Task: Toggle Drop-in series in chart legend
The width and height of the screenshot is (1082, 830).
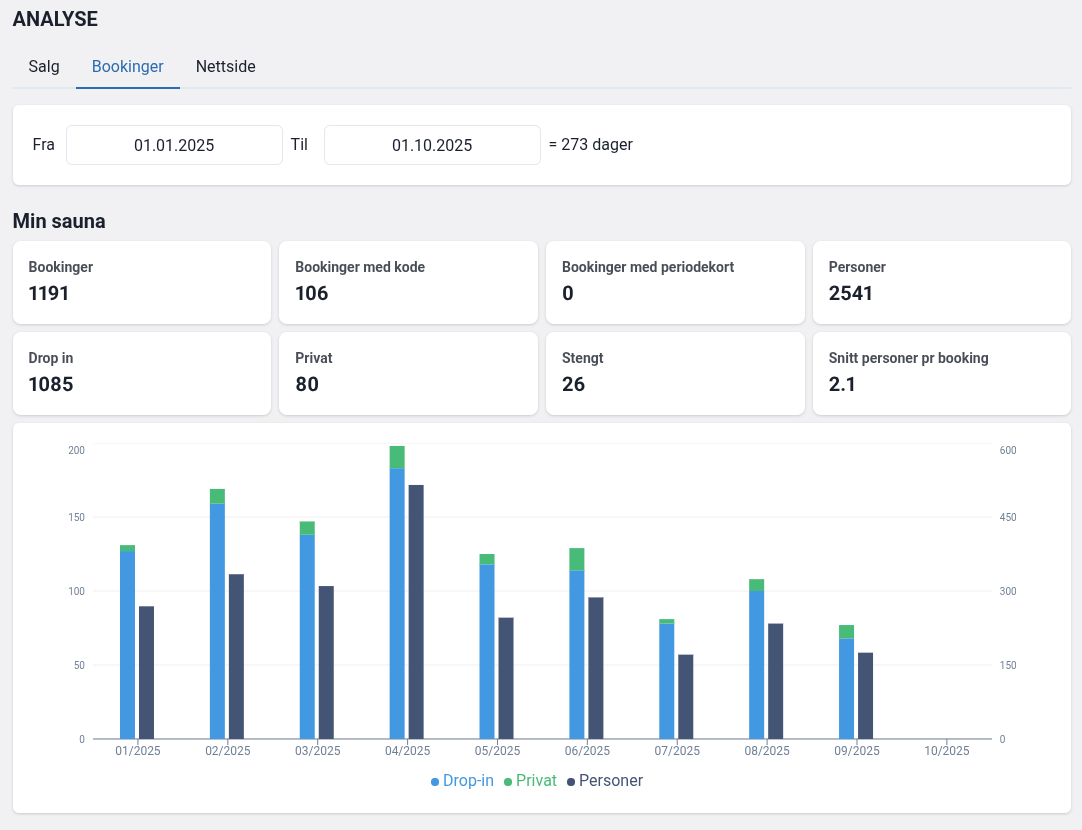Action: click(462, 781)
